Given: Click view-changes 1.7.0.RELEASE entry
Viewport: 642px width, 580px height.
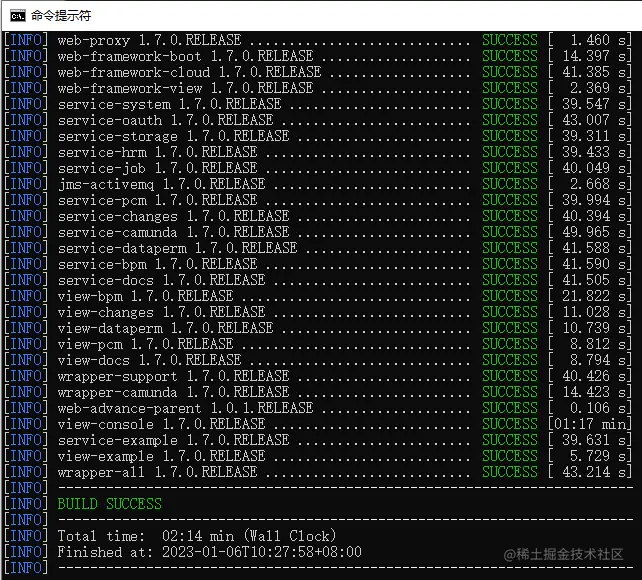Looking at the screenshot, I should tap(161, 312).
